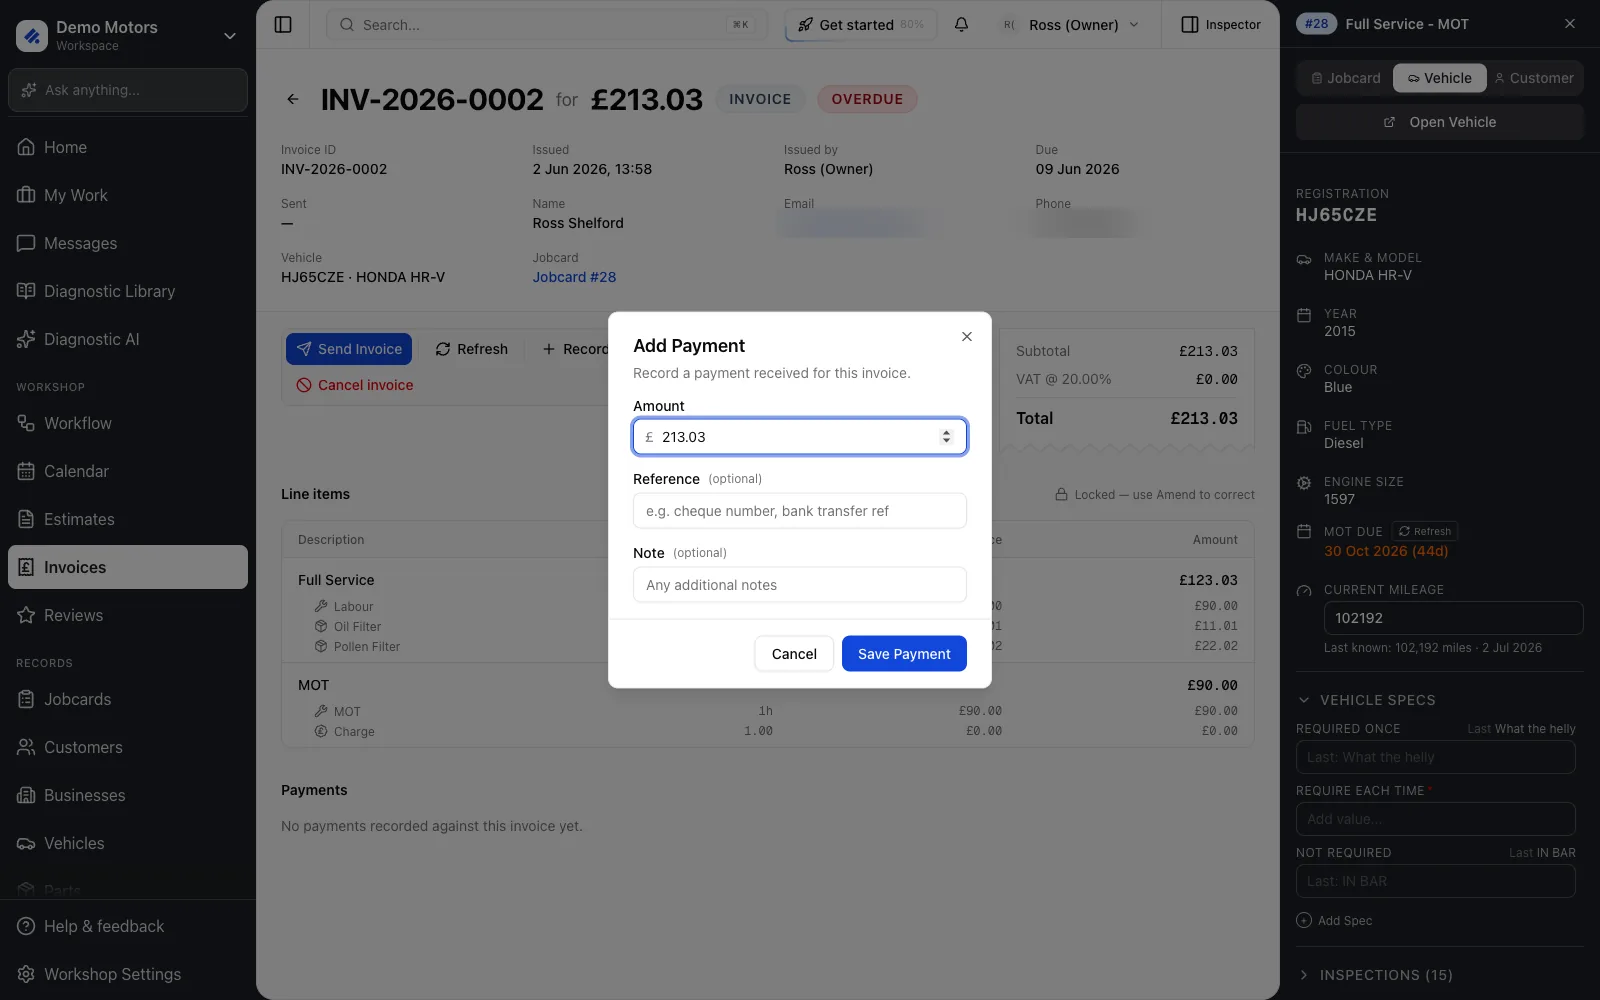Open Reviews in sidebar
Viewport: 1600px width, 1000px height.
pyautogui.click(x=128, y=615)
